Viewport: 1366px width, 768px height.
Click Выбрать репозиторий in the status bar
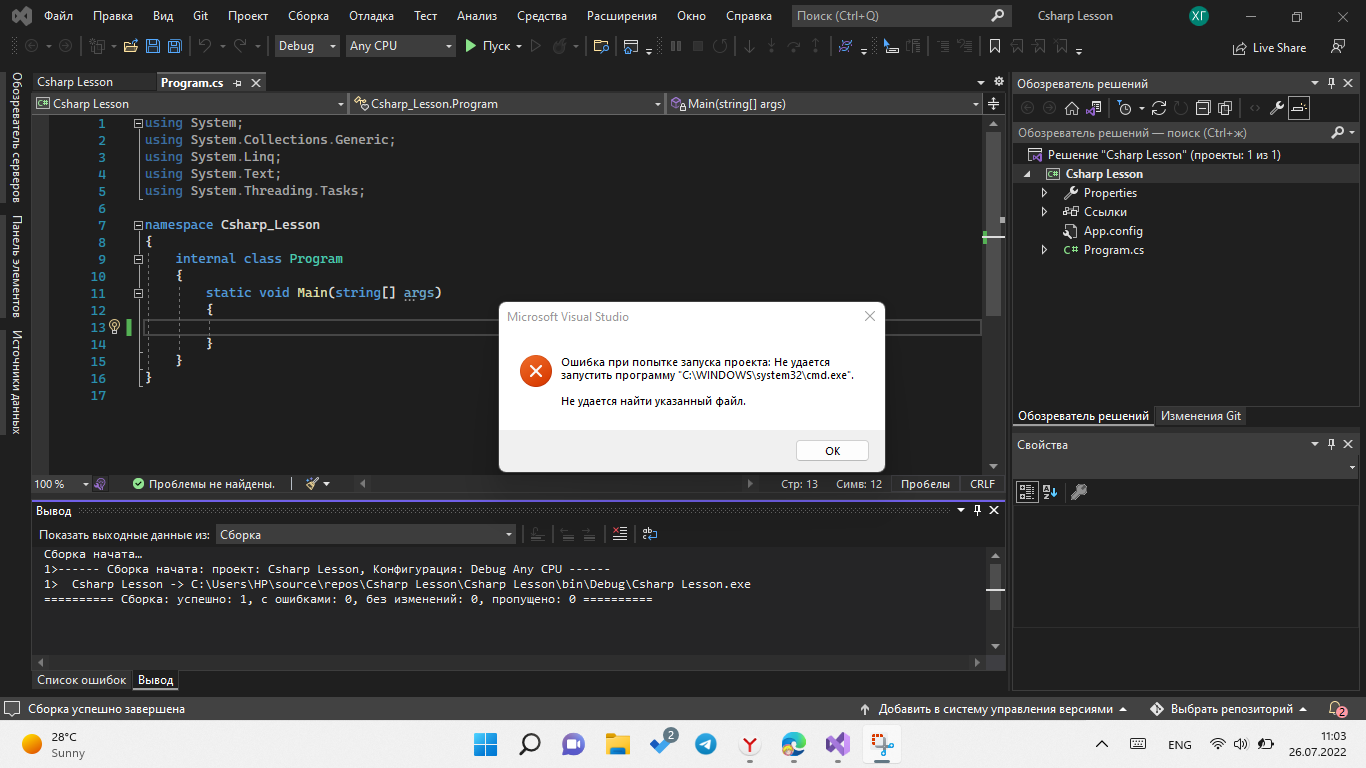[x=1230, y=709]
